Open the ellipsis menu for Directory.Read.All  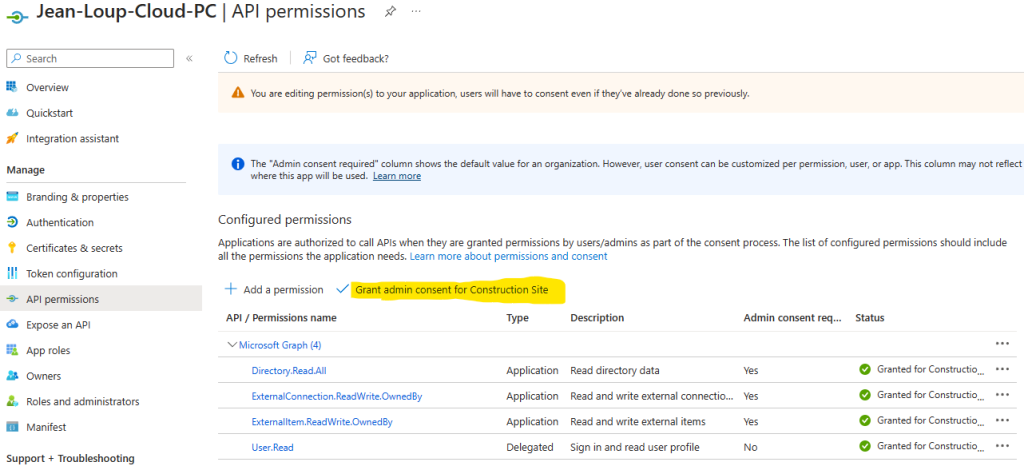click(1002, 369)
